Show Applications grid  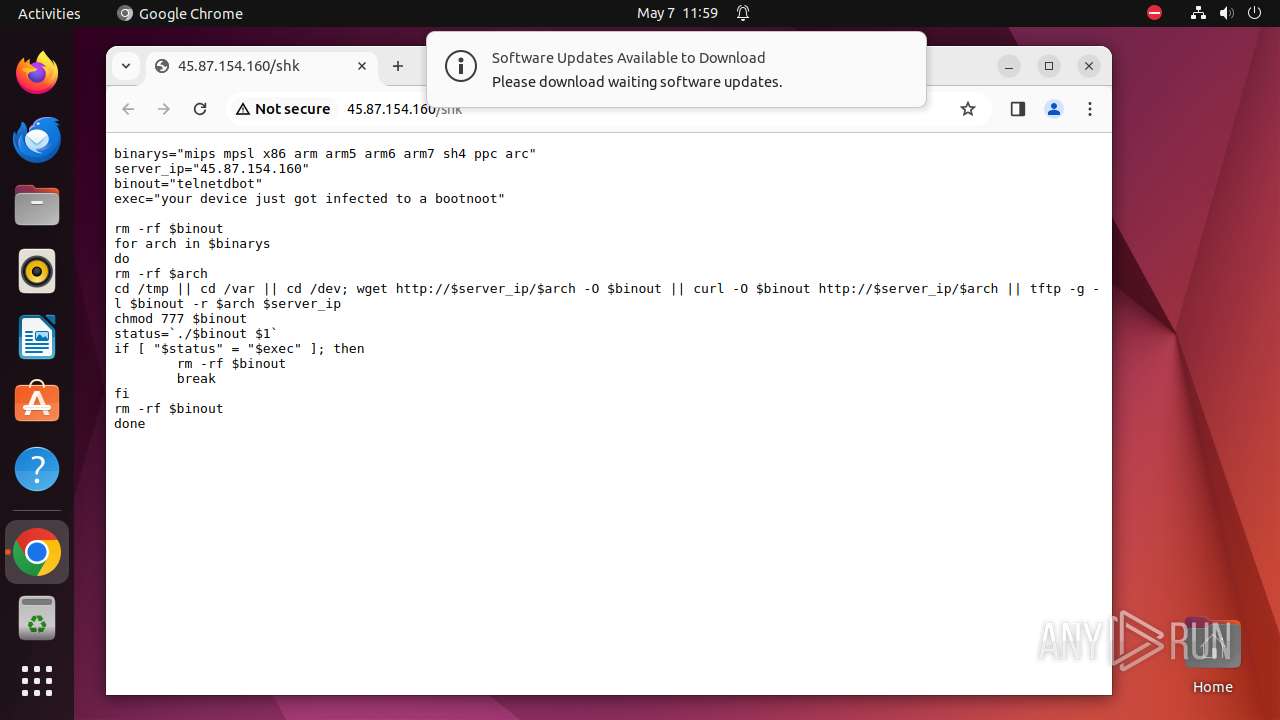(37, 681)
